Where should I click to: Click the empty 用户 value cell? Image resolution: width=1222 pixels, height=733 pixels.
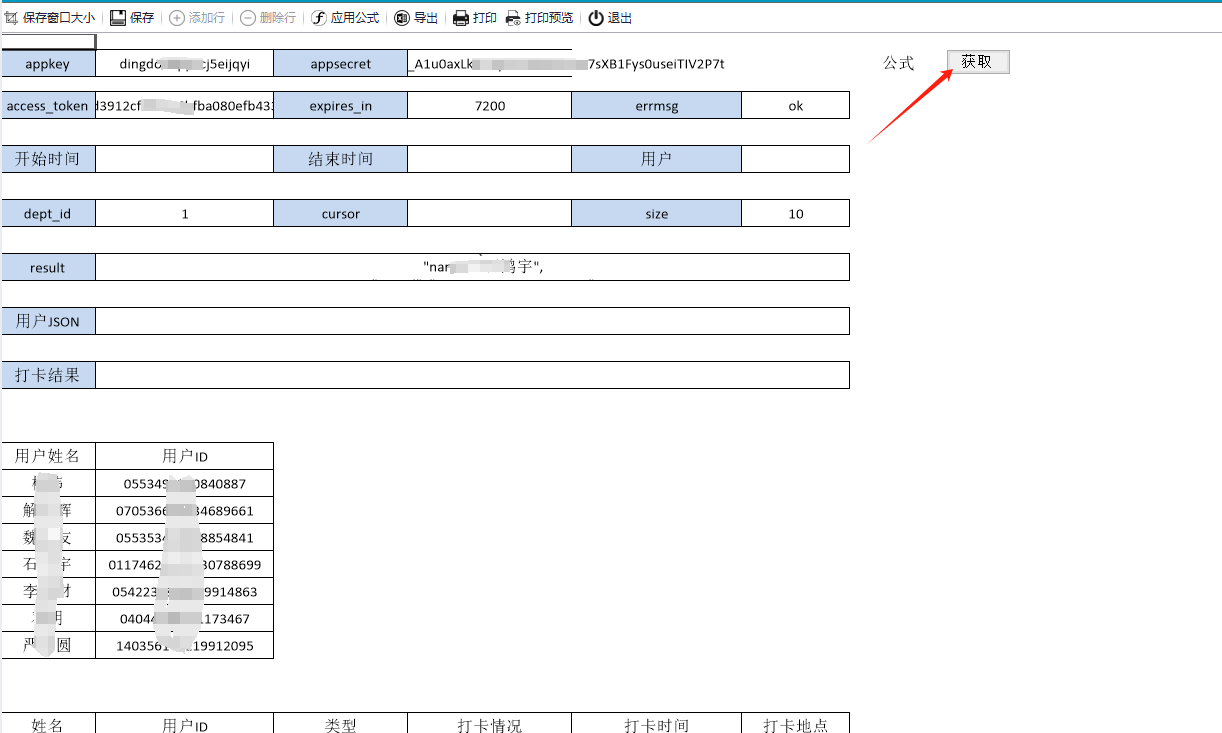click(x=795, y=159)
